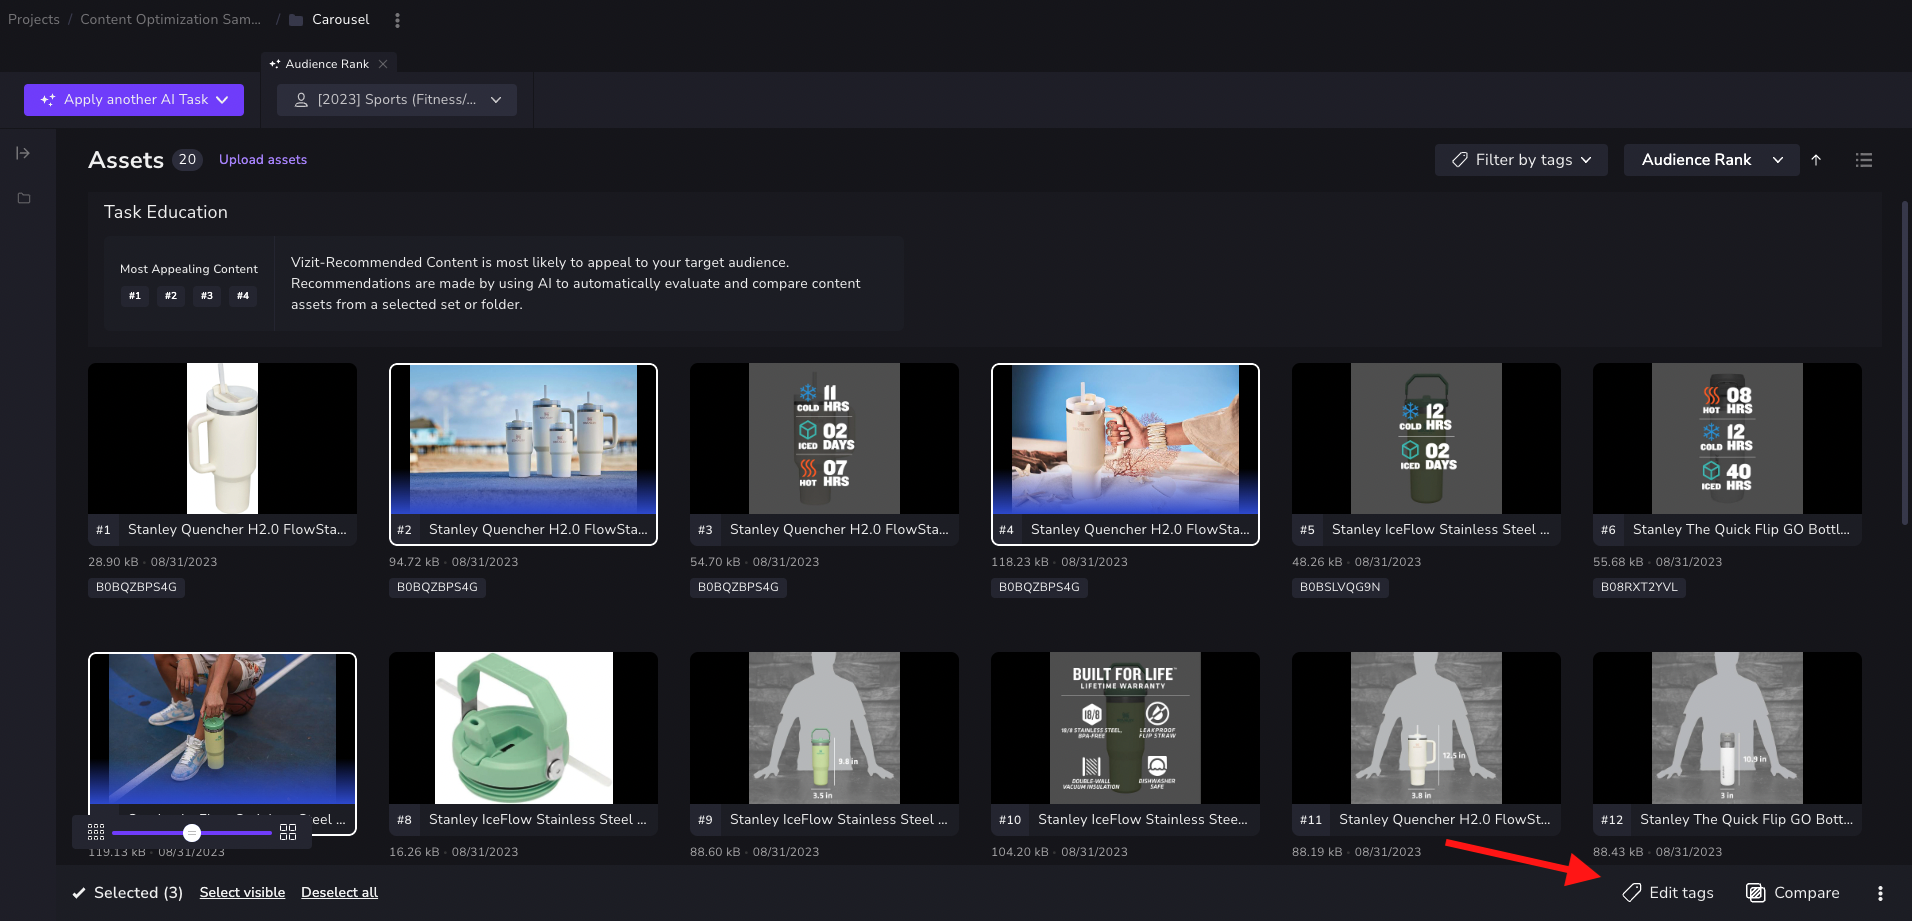
Task: Select the #3 cold hours infographic asset
Action: click(824, 439)
